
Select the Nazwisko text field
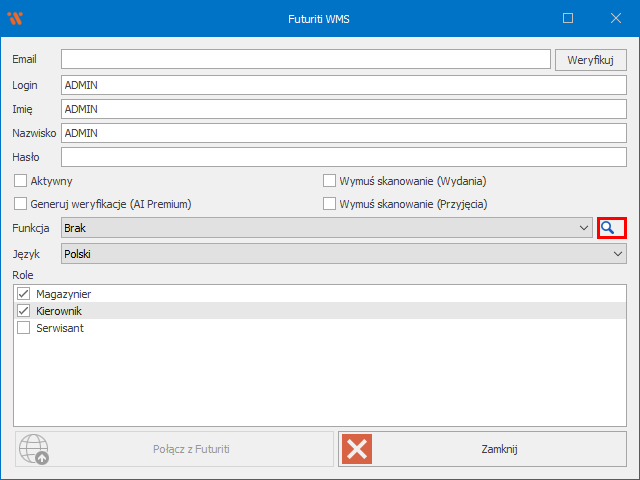(343, 133)
